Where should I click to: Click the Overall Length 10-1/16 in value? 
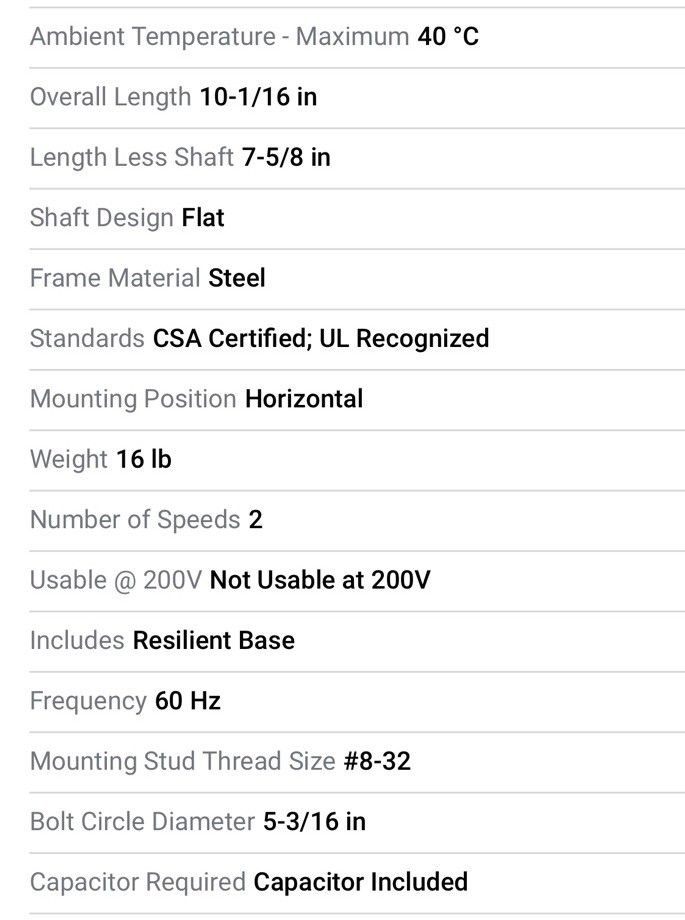point(258,97)
